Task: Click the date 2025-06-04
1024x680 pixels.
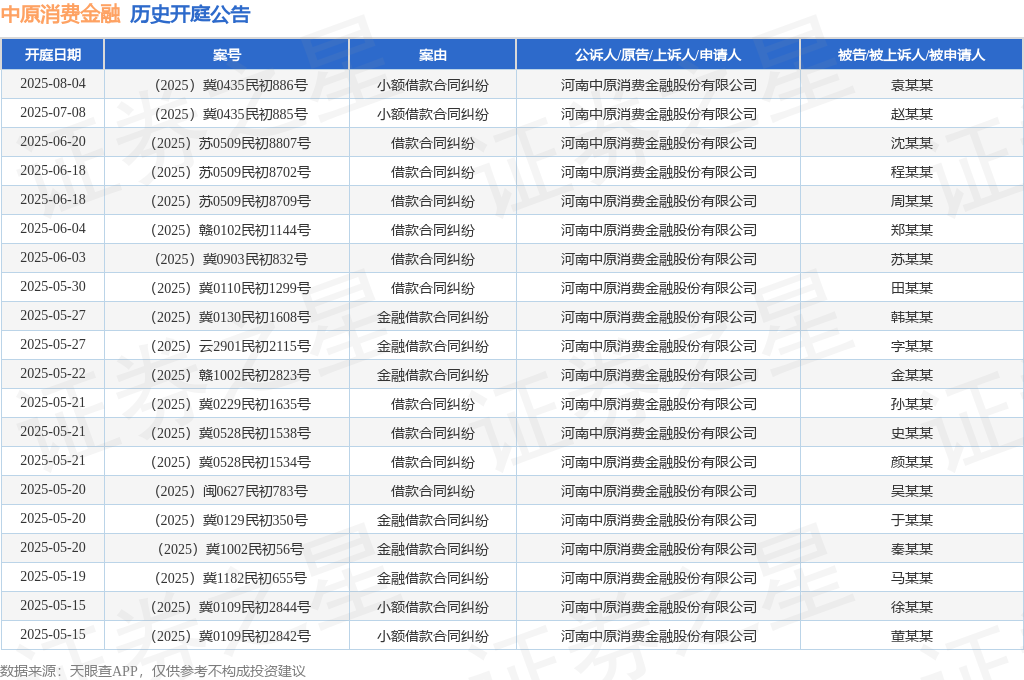Action: click(53, 229)
